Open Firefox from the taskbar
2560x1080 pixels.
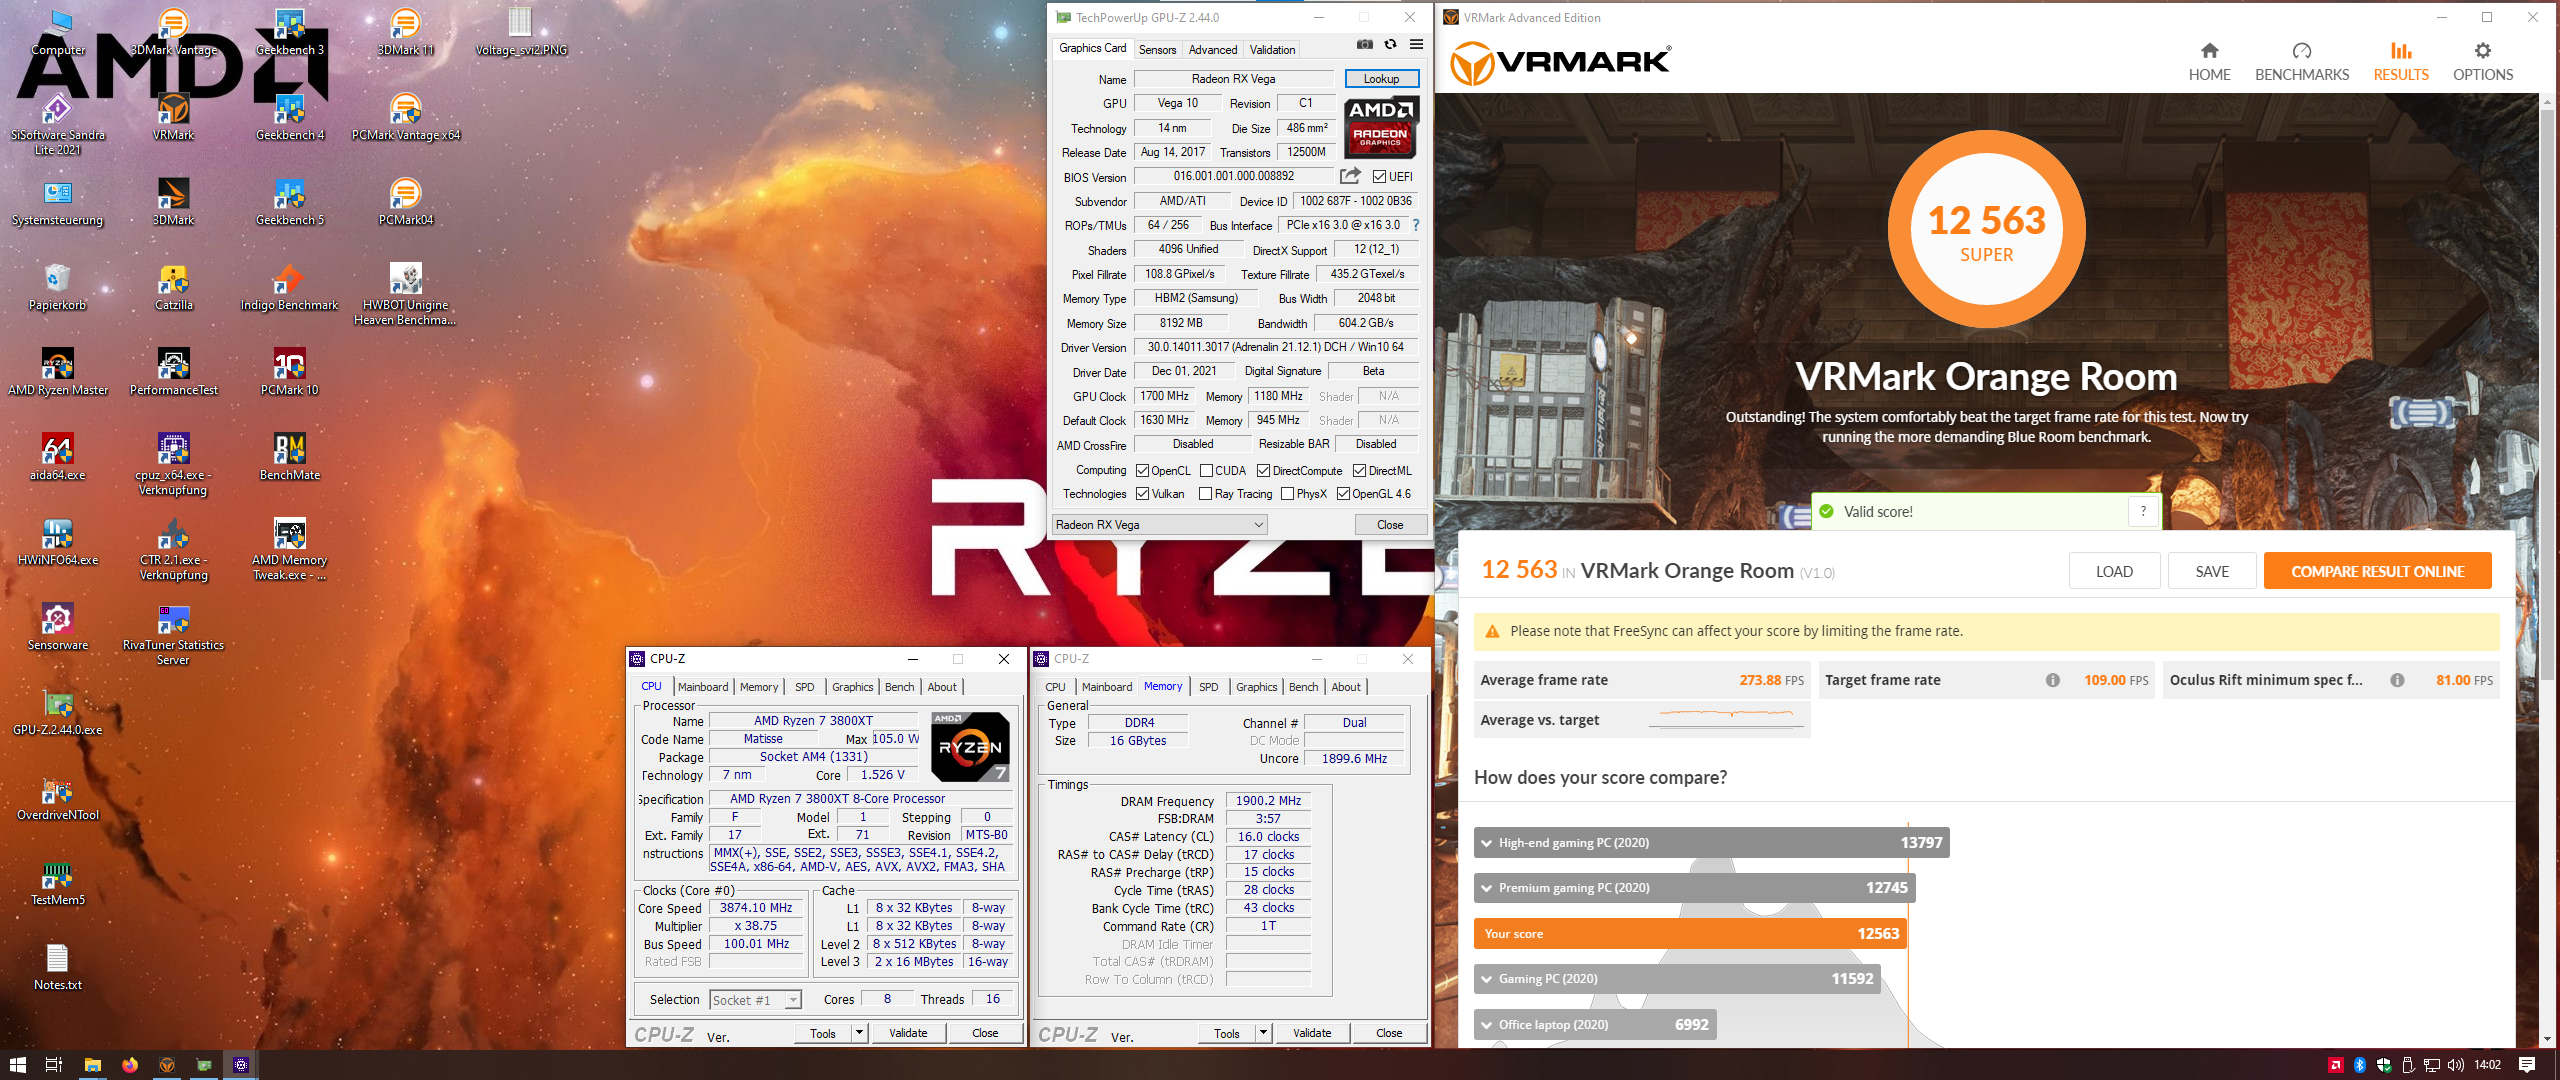pyautogui.click(x=130, y=1065)
